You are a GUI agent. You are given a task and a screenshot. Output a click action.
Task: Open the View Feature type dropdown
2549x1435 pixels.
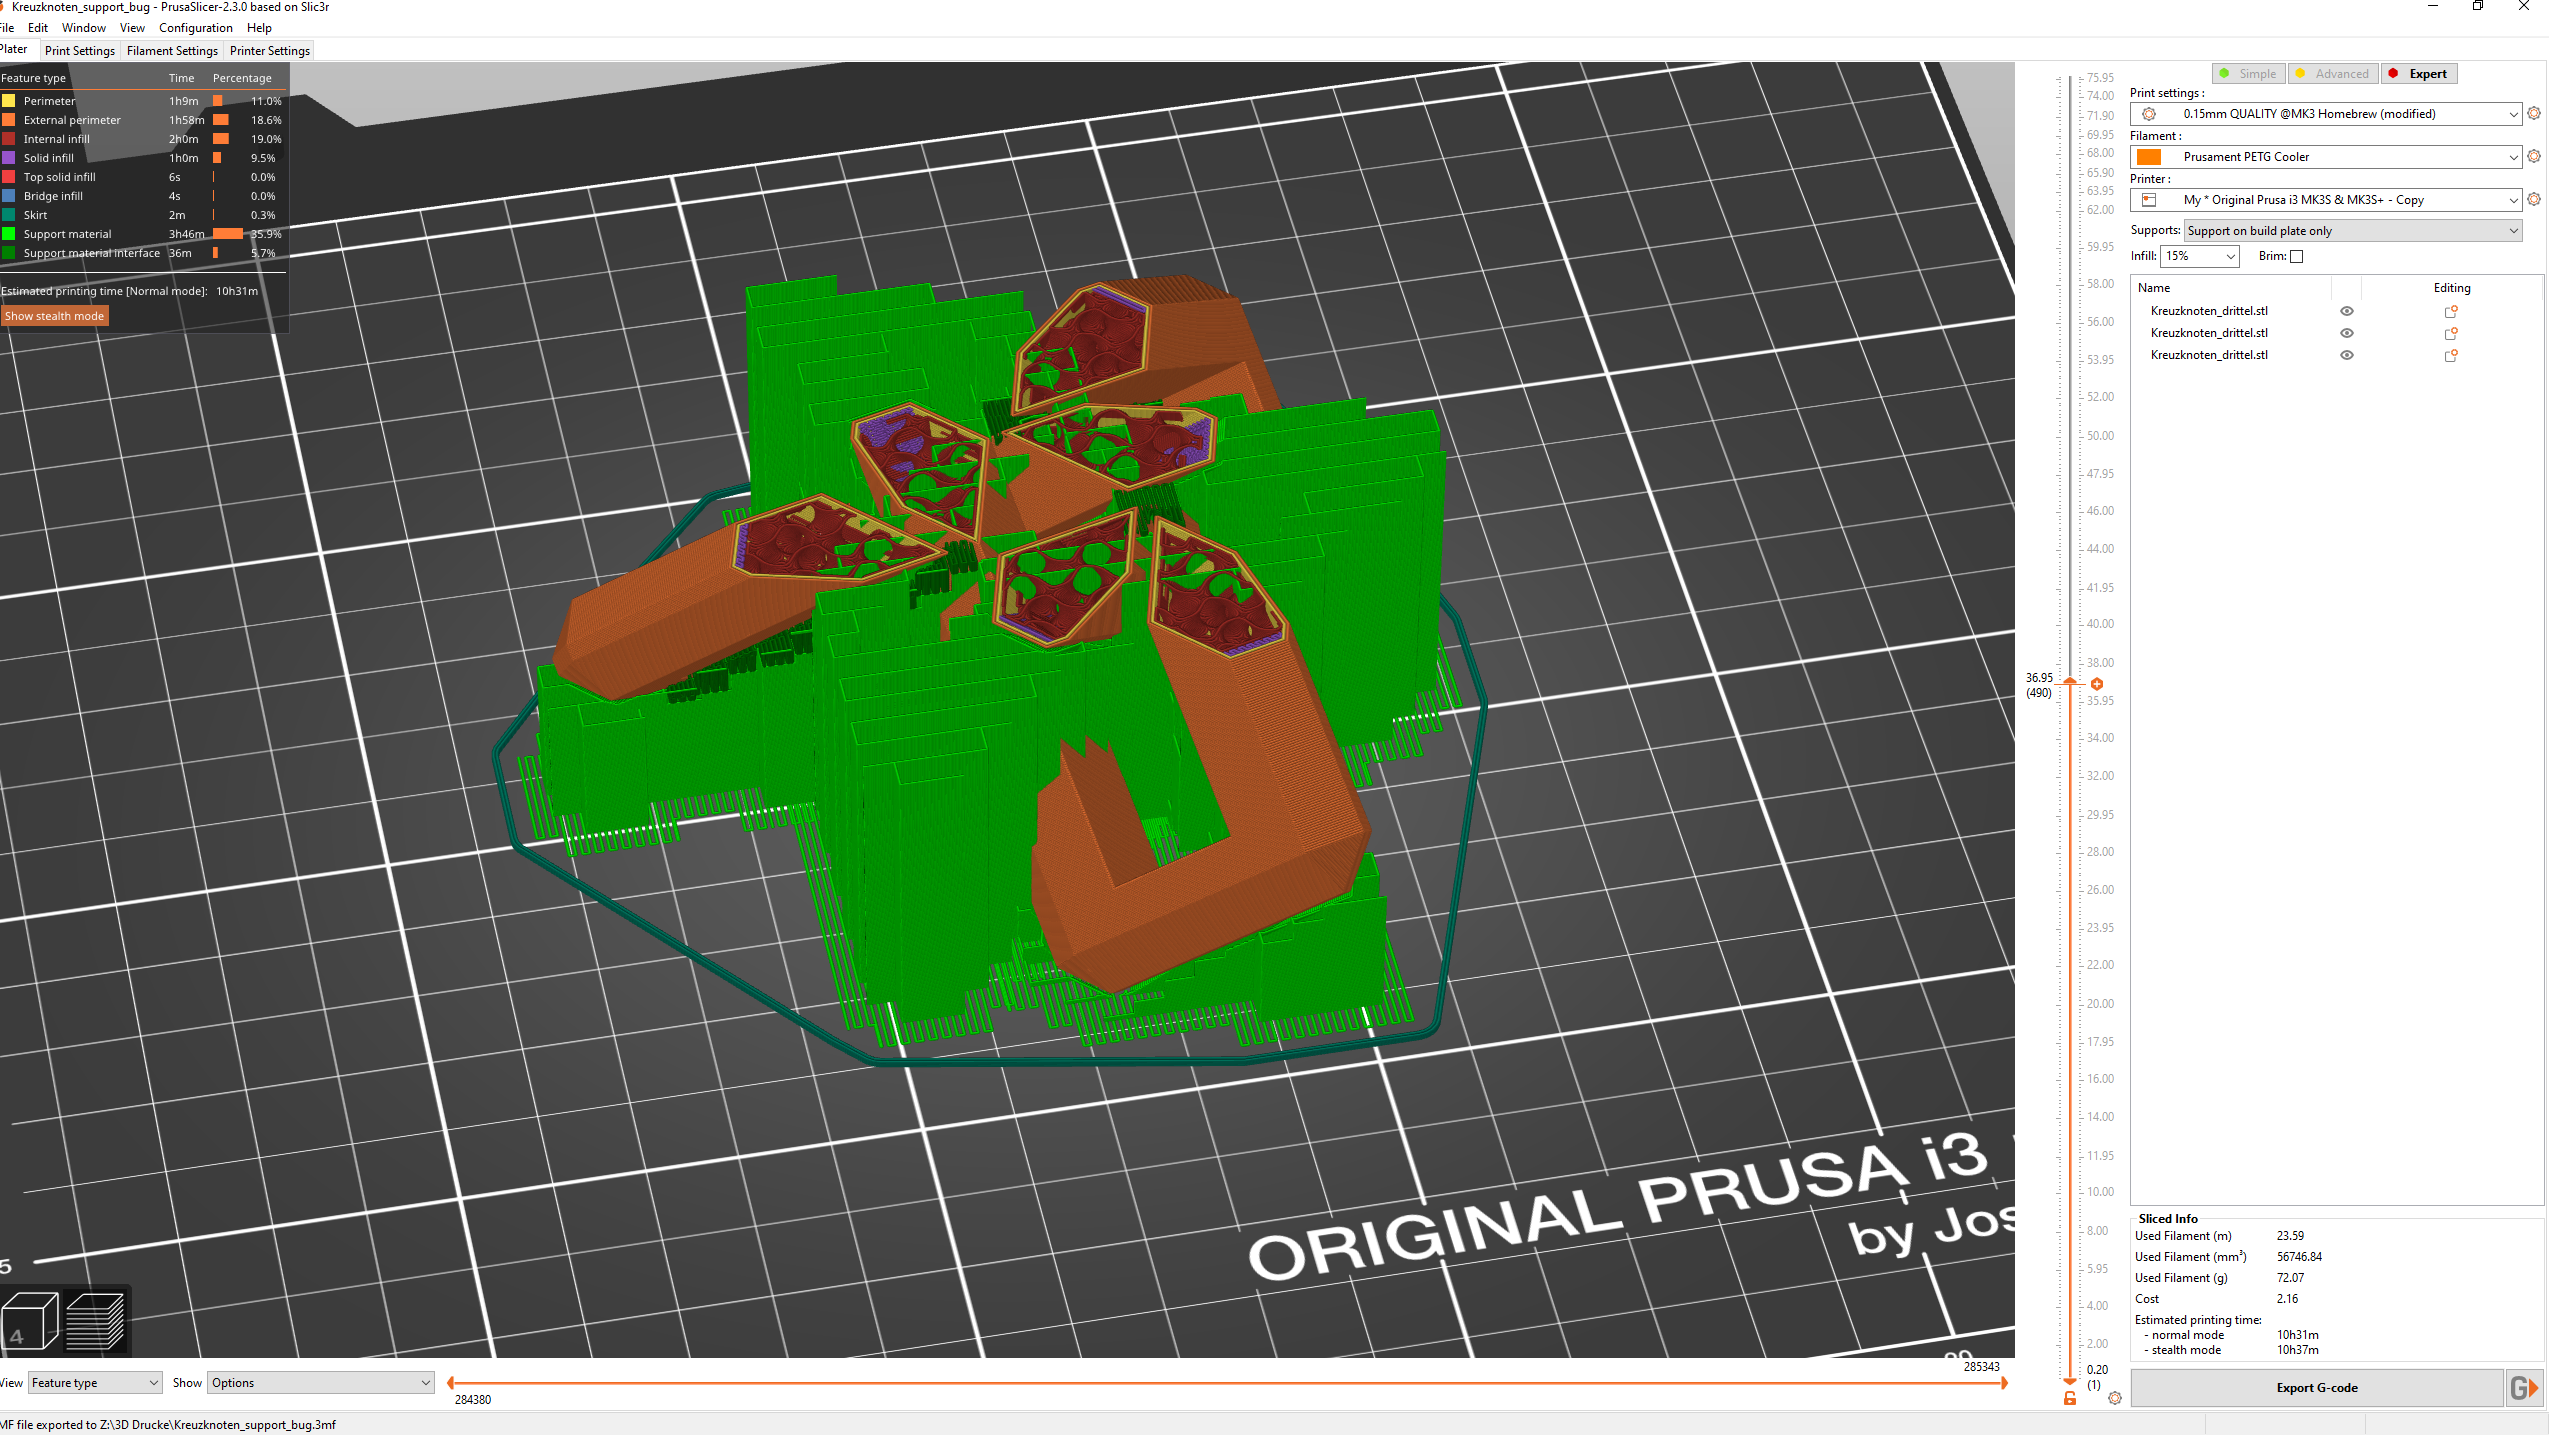tap(94, 1382)
